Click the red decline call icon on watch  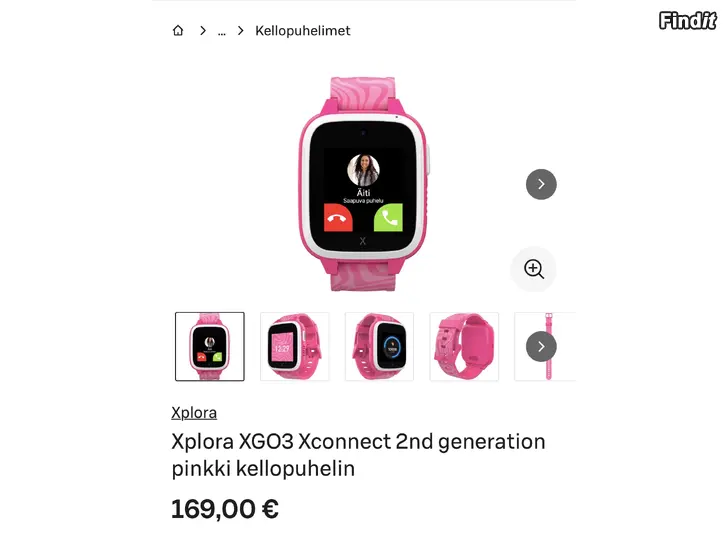point(338,217)
